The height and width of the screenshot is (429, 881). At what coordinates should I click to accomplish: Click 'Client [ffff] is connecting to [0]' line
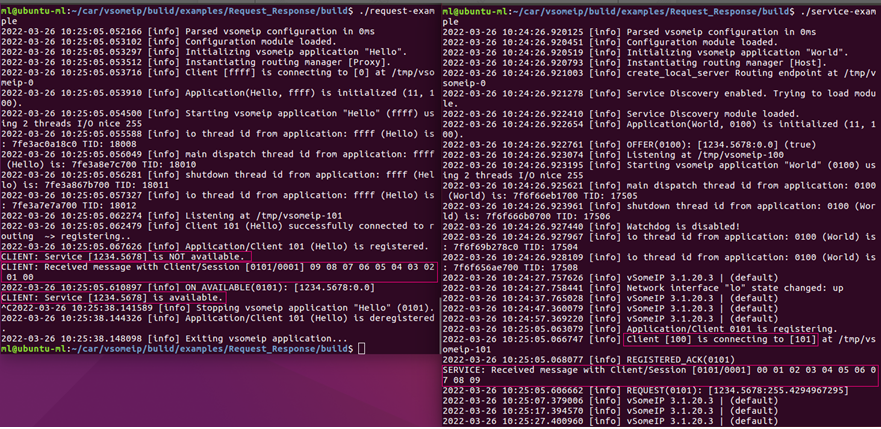[x=218, y=77]
